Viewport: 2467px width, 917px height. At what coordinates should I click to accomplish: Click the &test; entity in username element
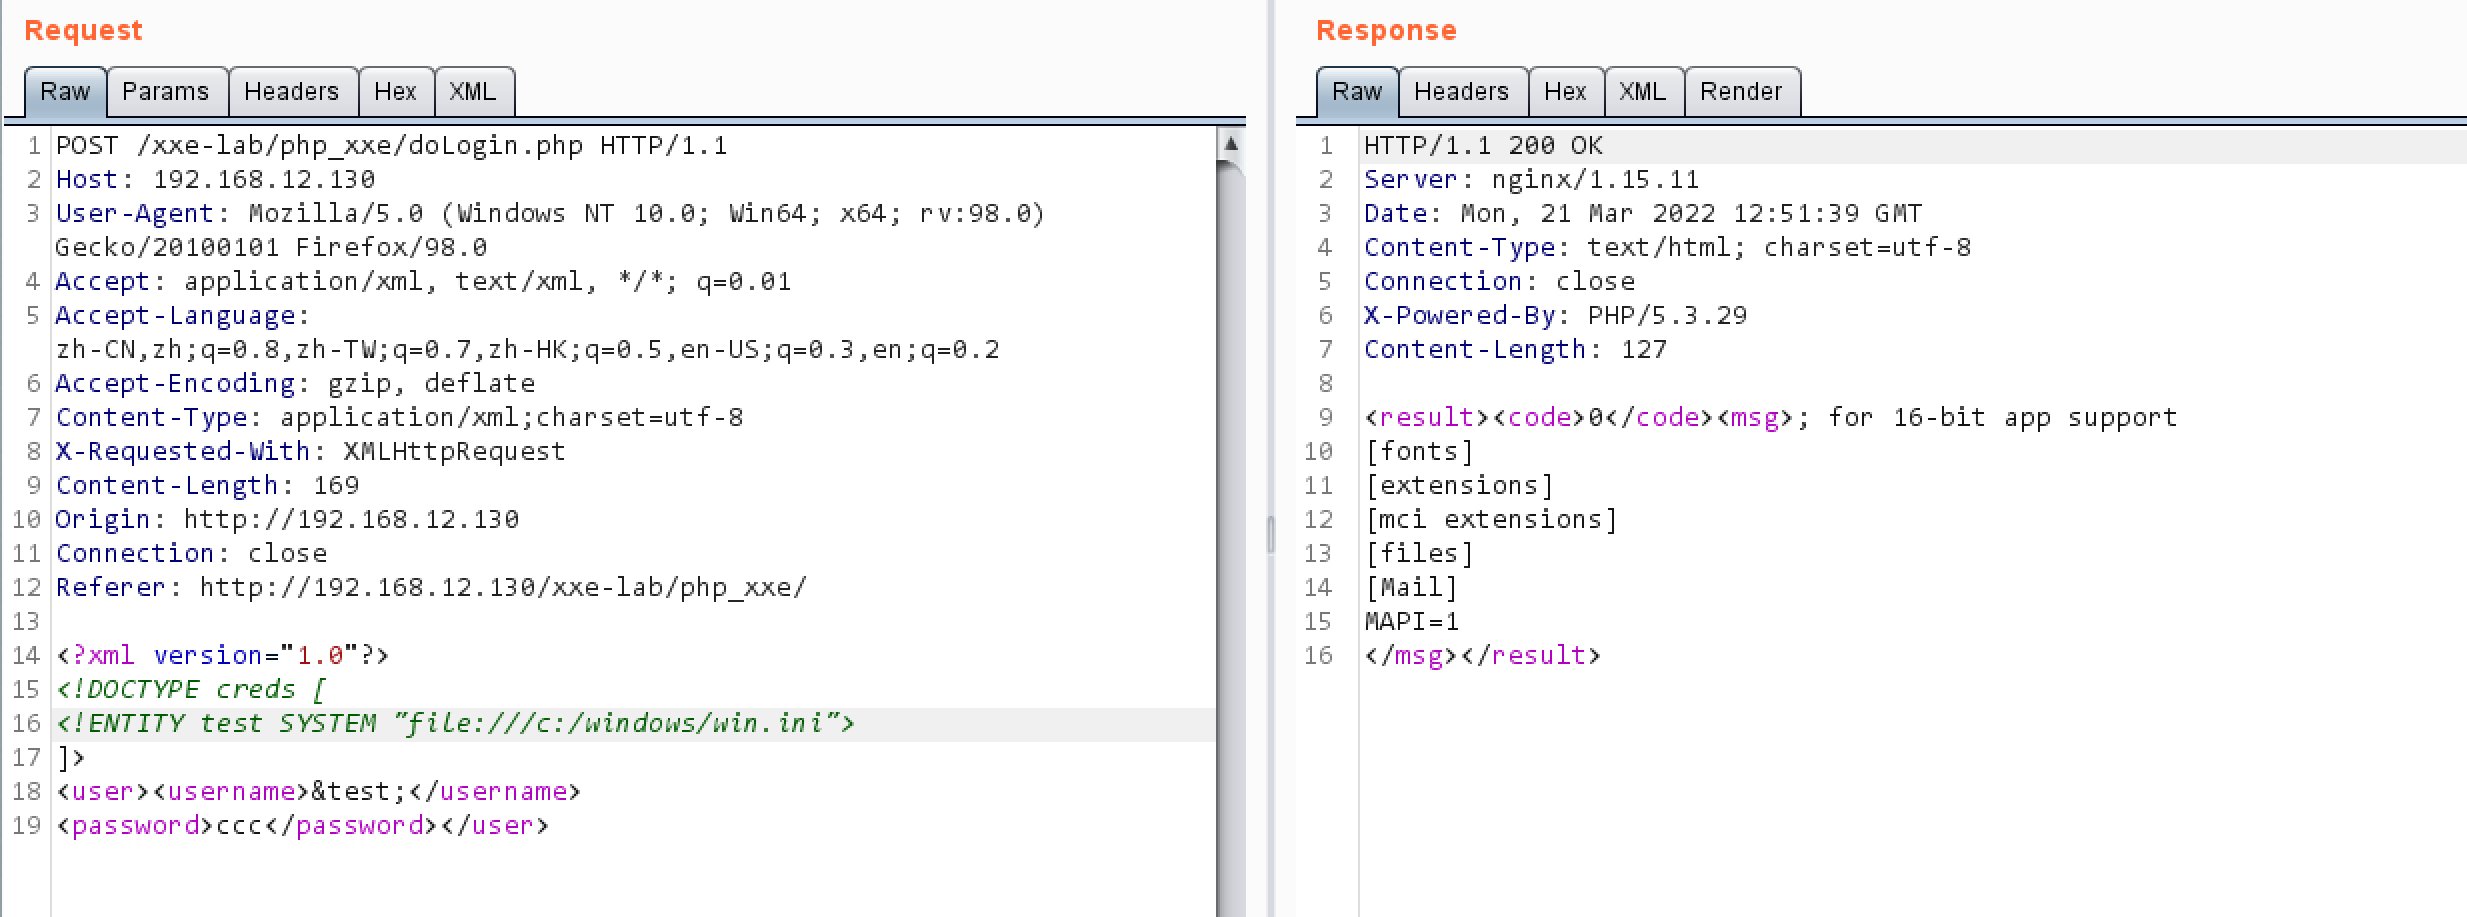[x=359, y=792]
